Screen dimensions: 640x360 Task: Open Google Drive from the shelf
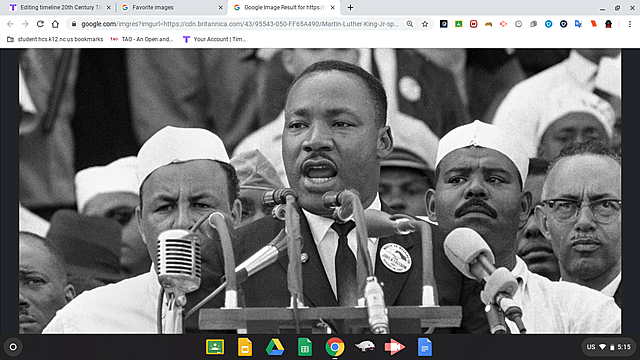coord(275,347)
